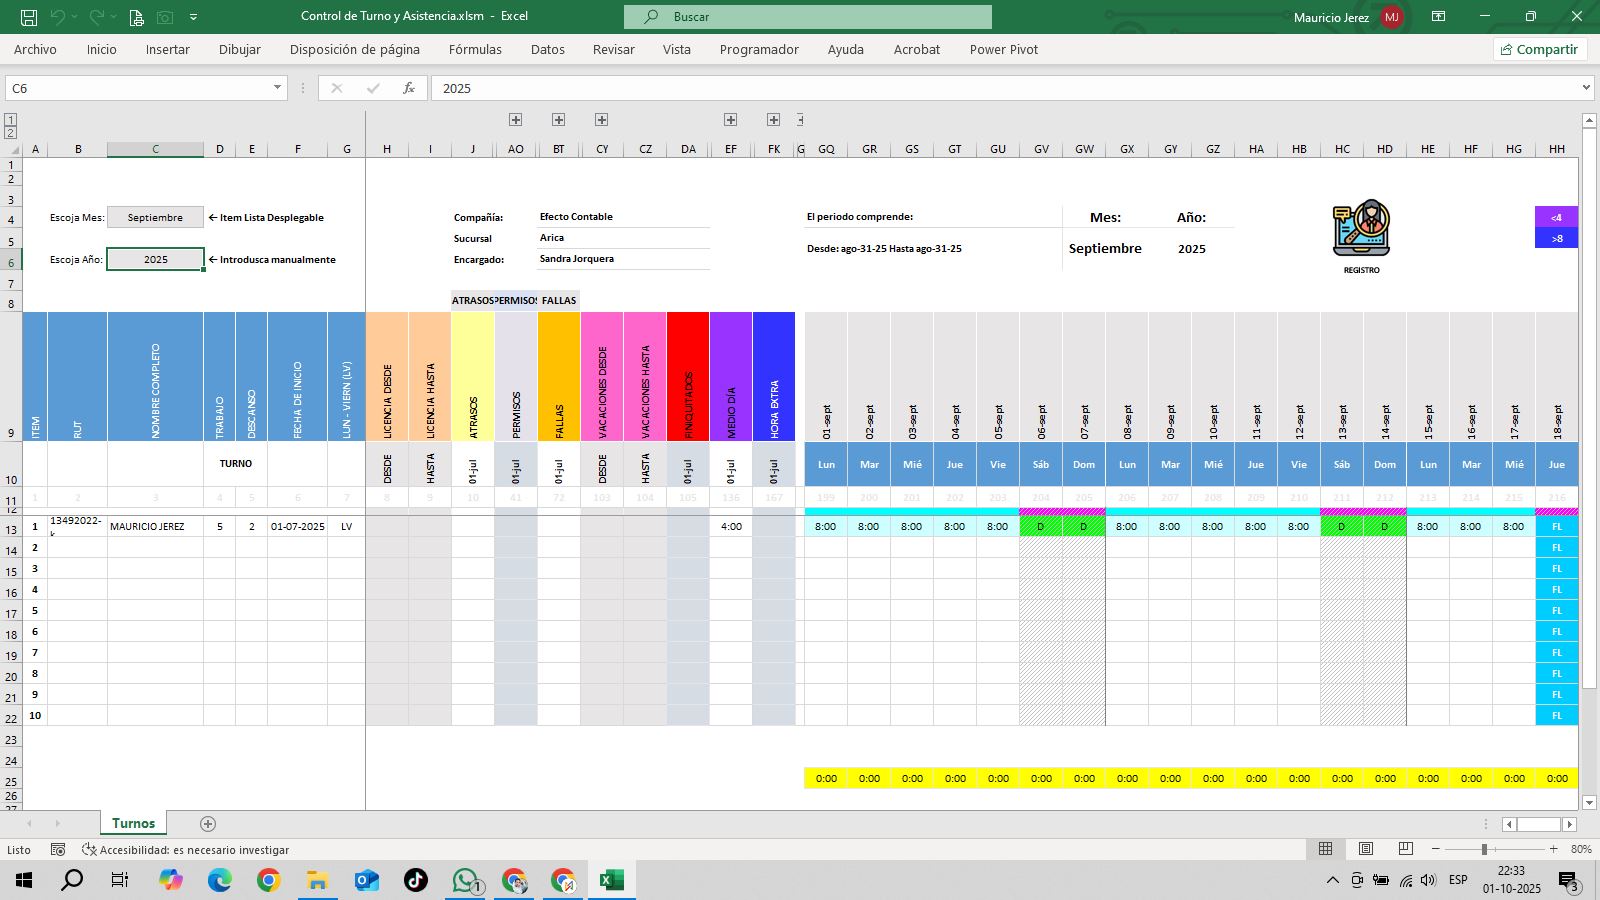Click the zoom slider handle
Viewport: 1600px width, 900px height.
pos(1484,849)
